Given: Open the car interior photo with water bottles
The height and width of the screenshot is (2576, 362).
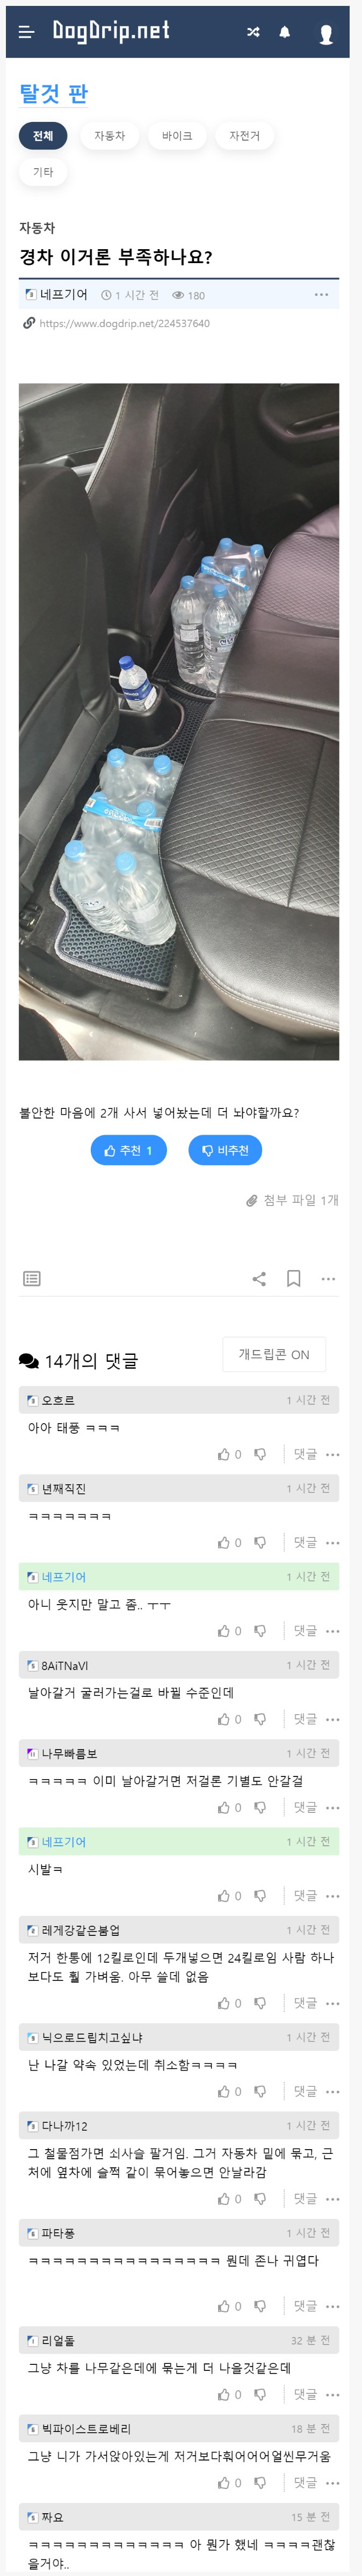Looking at the screenshot, I should [179, 721].
